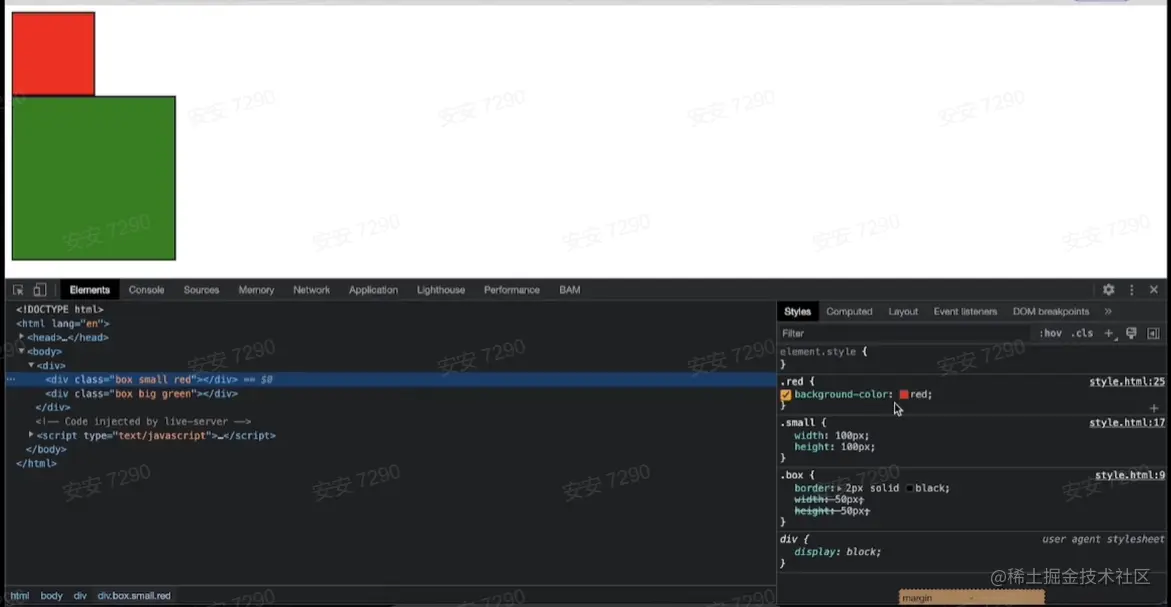Viewport: 1171px width, 607px height.
Task: Switch to the Elements tab
Action: pos(90,290)
